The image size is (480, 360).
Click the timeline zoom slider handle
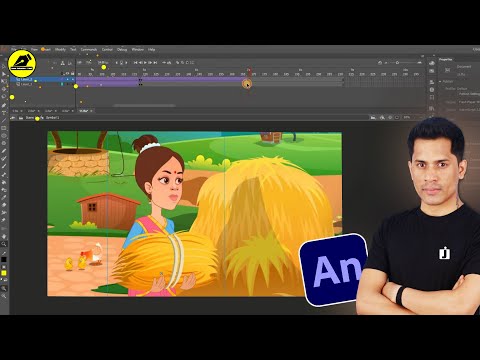[397, 63]
